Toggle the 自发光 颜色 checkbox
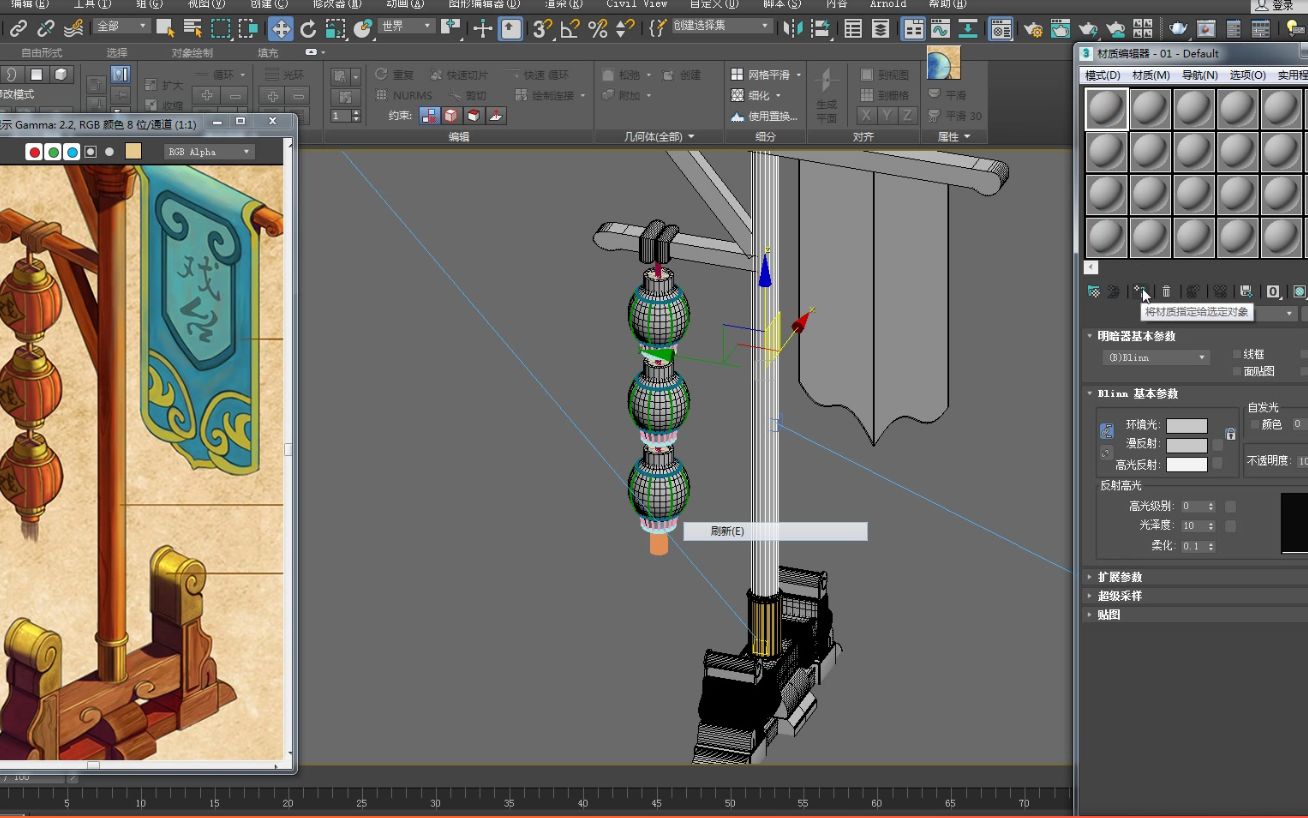The width and height of the screenshot is (1308, 818). tap(1255, 425)
